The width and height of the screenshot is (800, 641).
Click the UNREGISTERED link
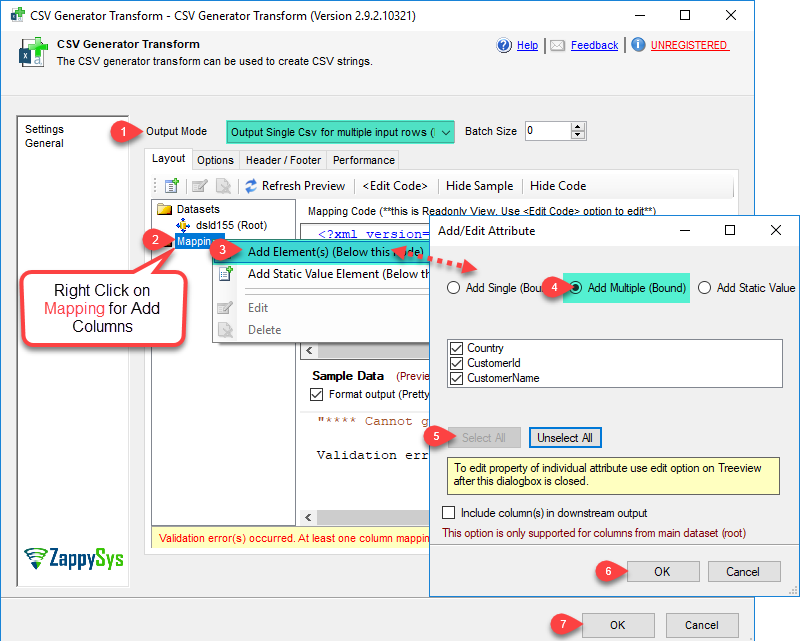tap(690, 45)
